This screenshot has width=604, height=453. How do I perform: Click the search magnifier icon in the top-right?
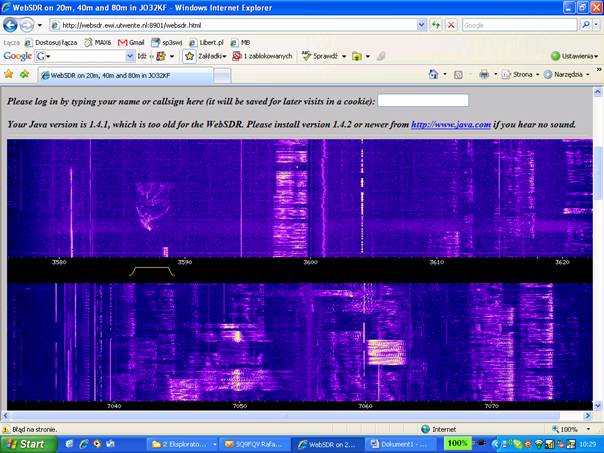point(585,25)
